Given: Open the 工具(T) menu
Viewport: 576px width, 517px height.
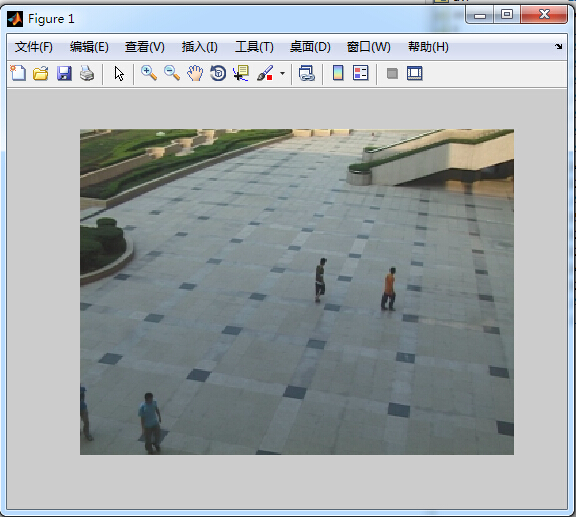Looking at the screenshot, I should [254, 47].
